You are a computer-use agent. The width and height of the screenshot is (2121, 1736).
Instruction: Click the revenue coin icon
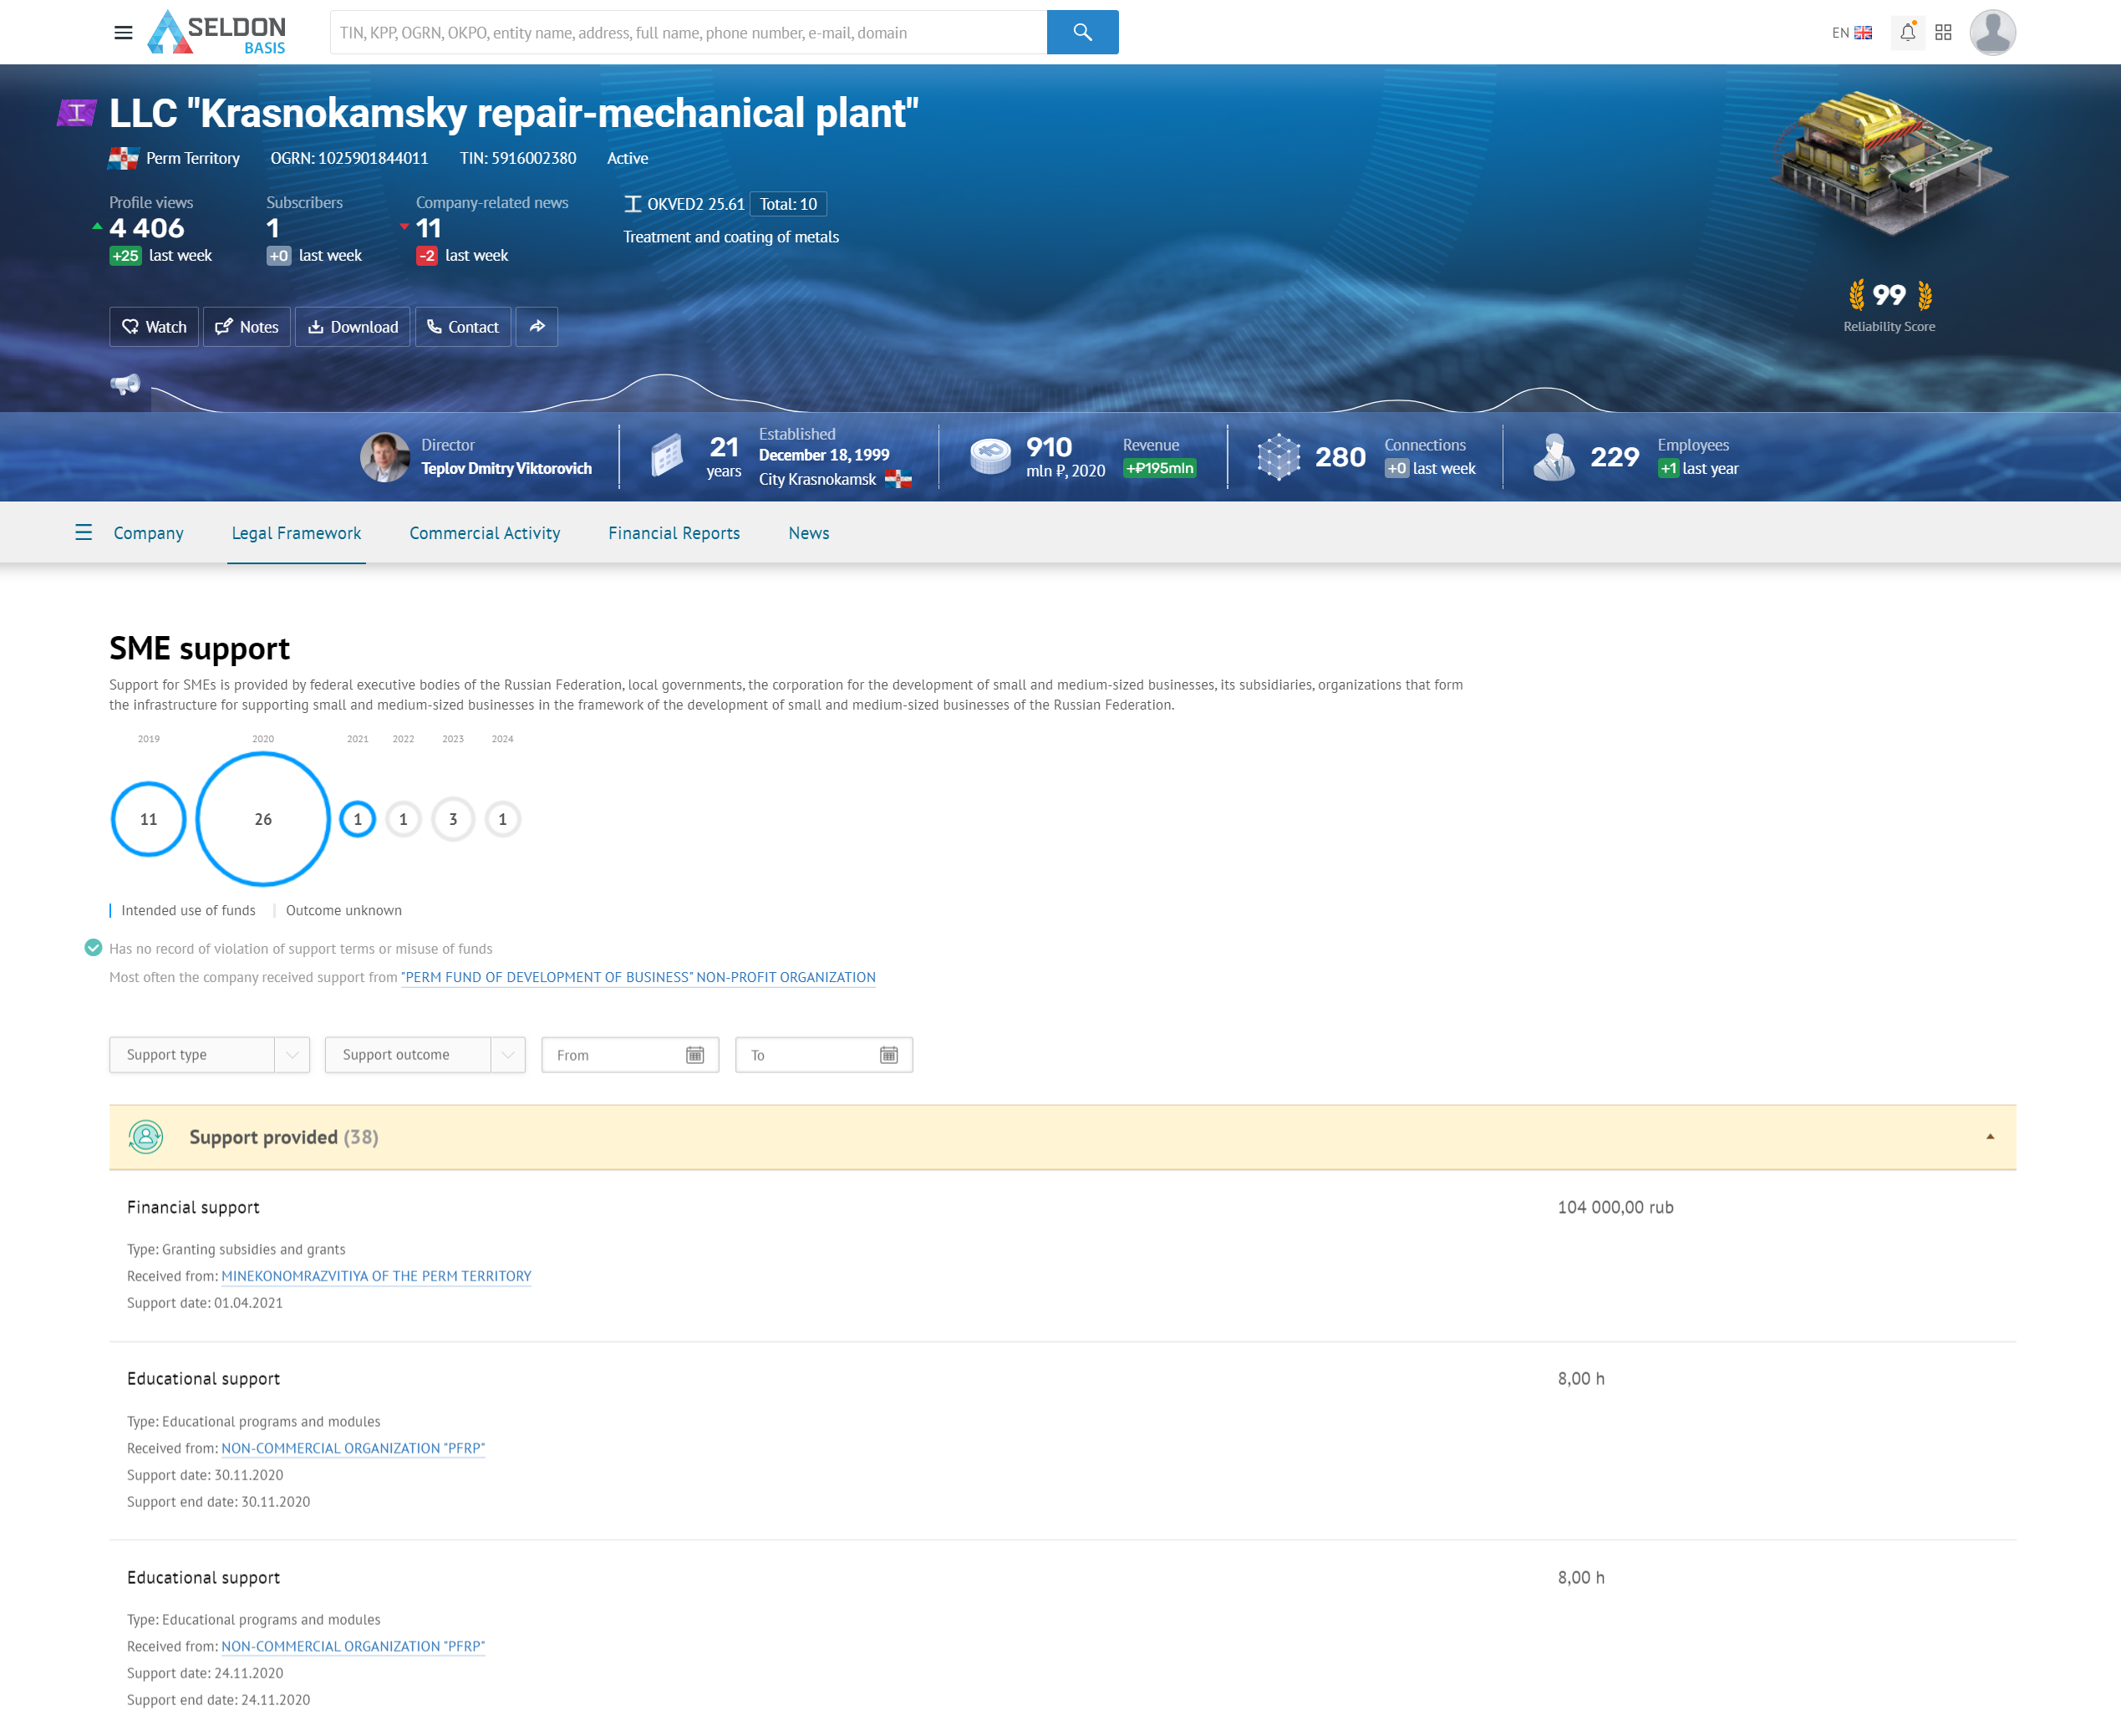coord(990,456)
